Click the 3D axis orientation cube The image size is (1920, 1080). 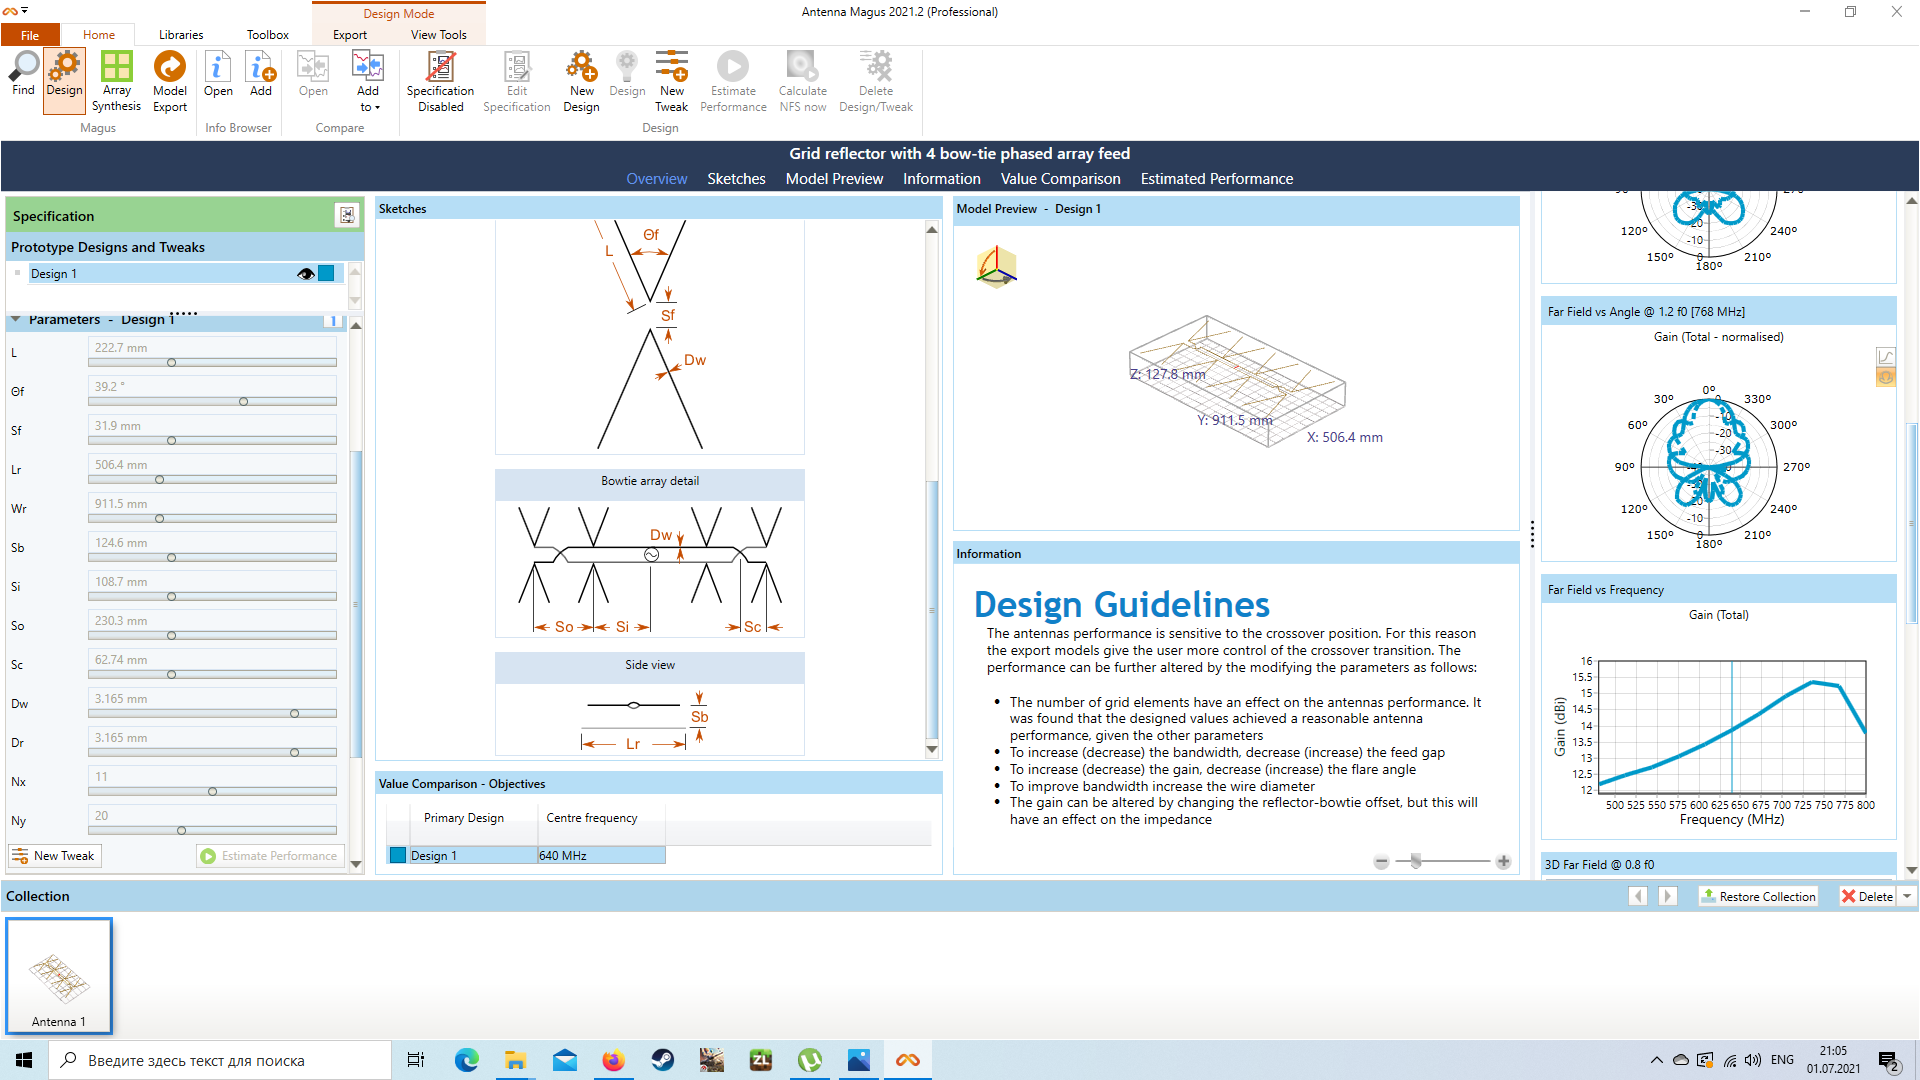pos(996,267)
